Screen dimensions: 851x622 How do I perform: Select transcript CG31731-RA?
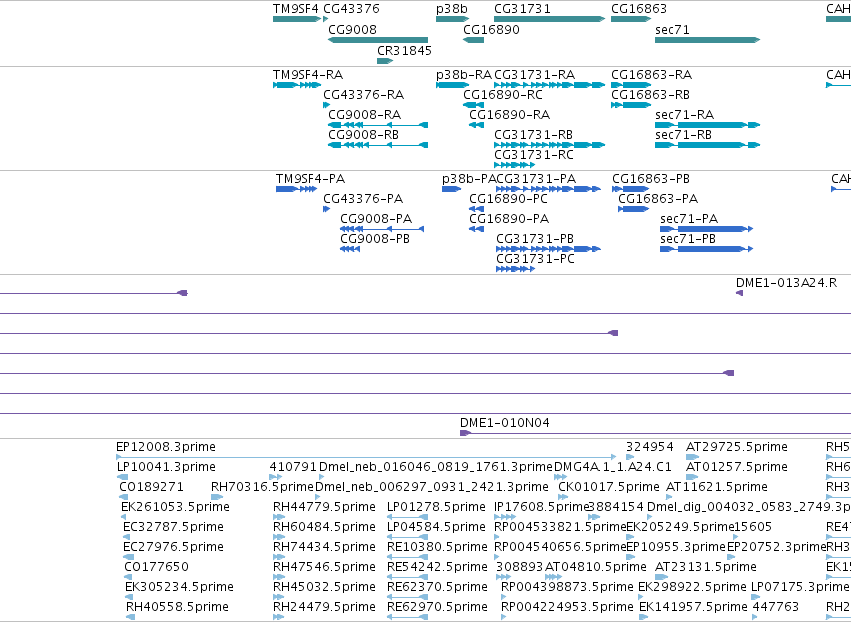coord(534,74)
